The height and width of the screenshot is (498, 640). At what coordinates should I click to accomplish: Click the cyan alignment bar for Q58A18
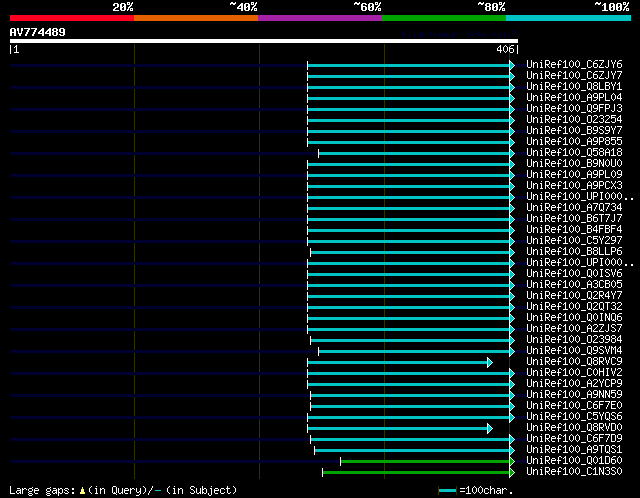point(414,153)
